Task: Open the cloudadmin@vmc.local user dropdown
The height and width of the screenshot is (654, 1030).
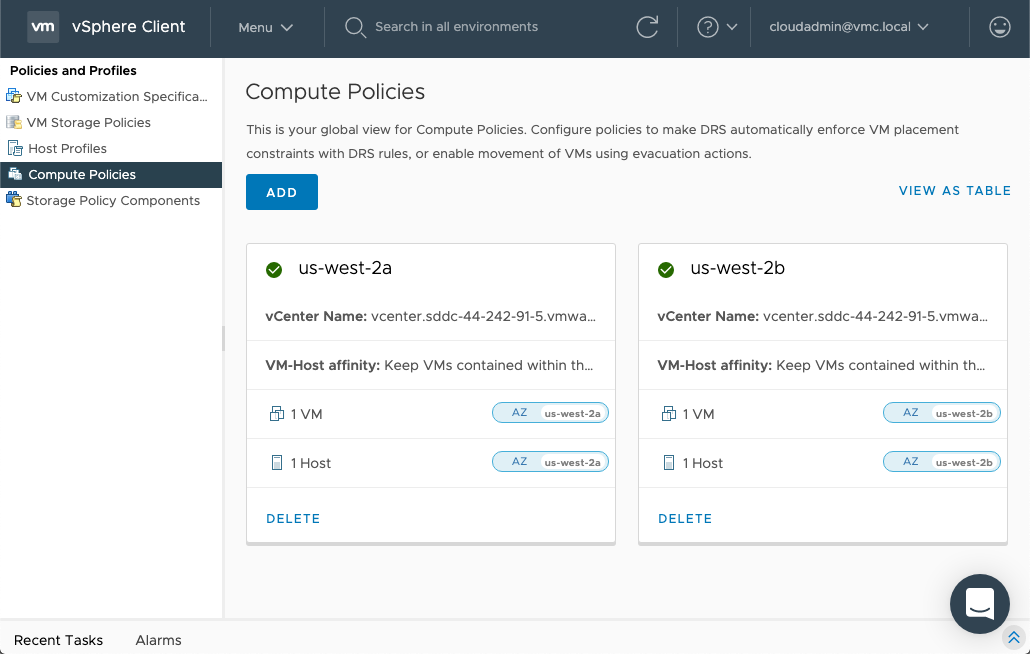Action: [x=848, y=27]
